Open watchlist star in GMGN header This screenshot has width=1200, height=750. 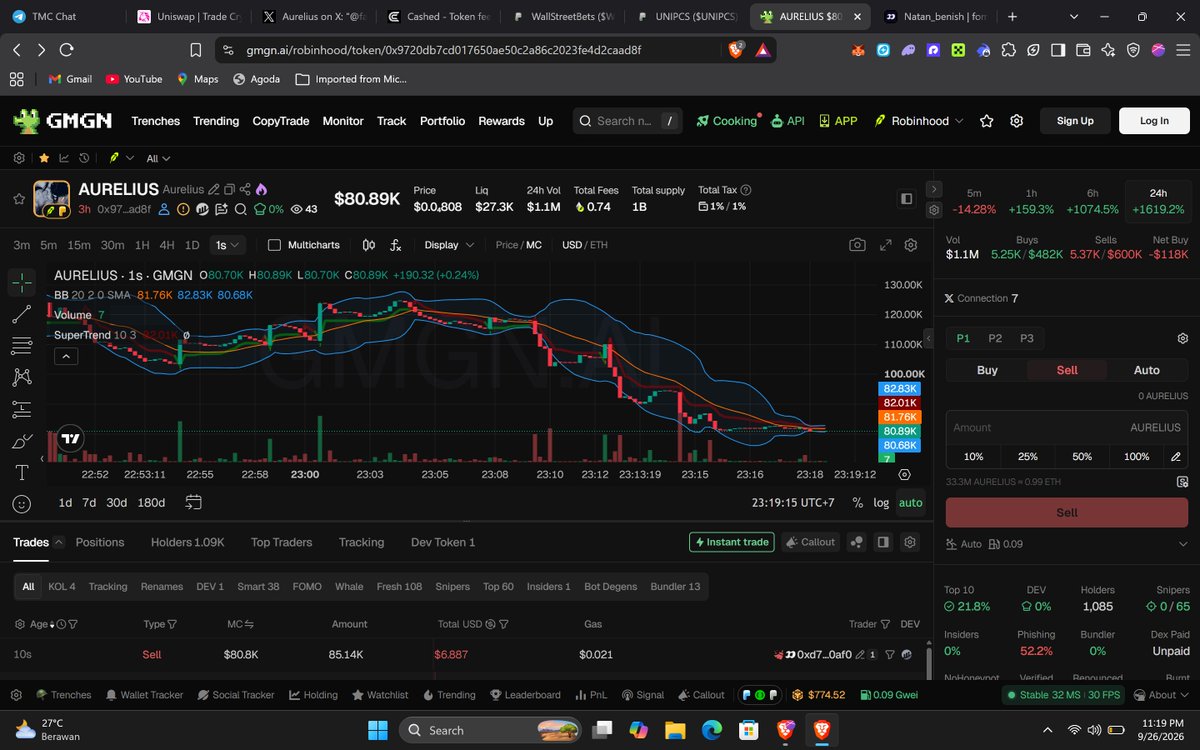pos(987,121)
